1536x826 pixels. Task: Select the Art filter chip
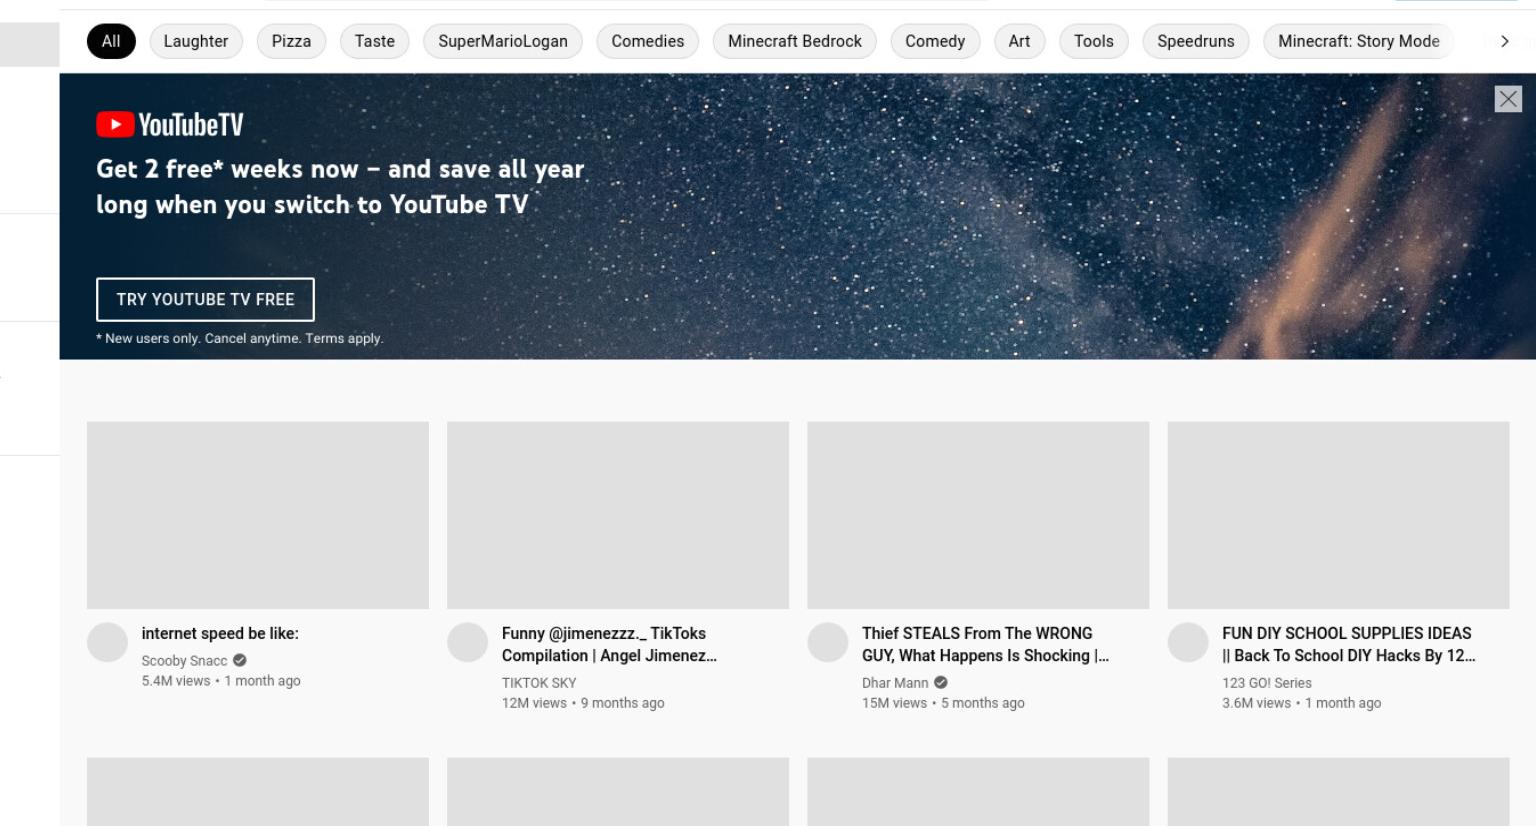(1019, 41)
